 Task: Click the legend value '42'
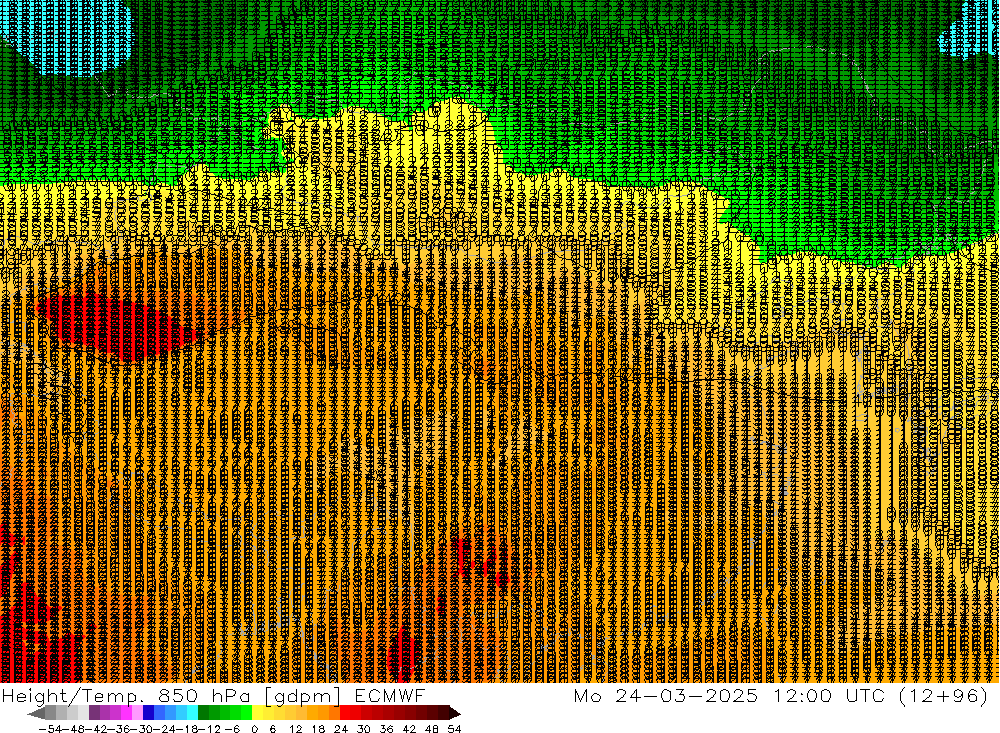[x=409, y=729]
